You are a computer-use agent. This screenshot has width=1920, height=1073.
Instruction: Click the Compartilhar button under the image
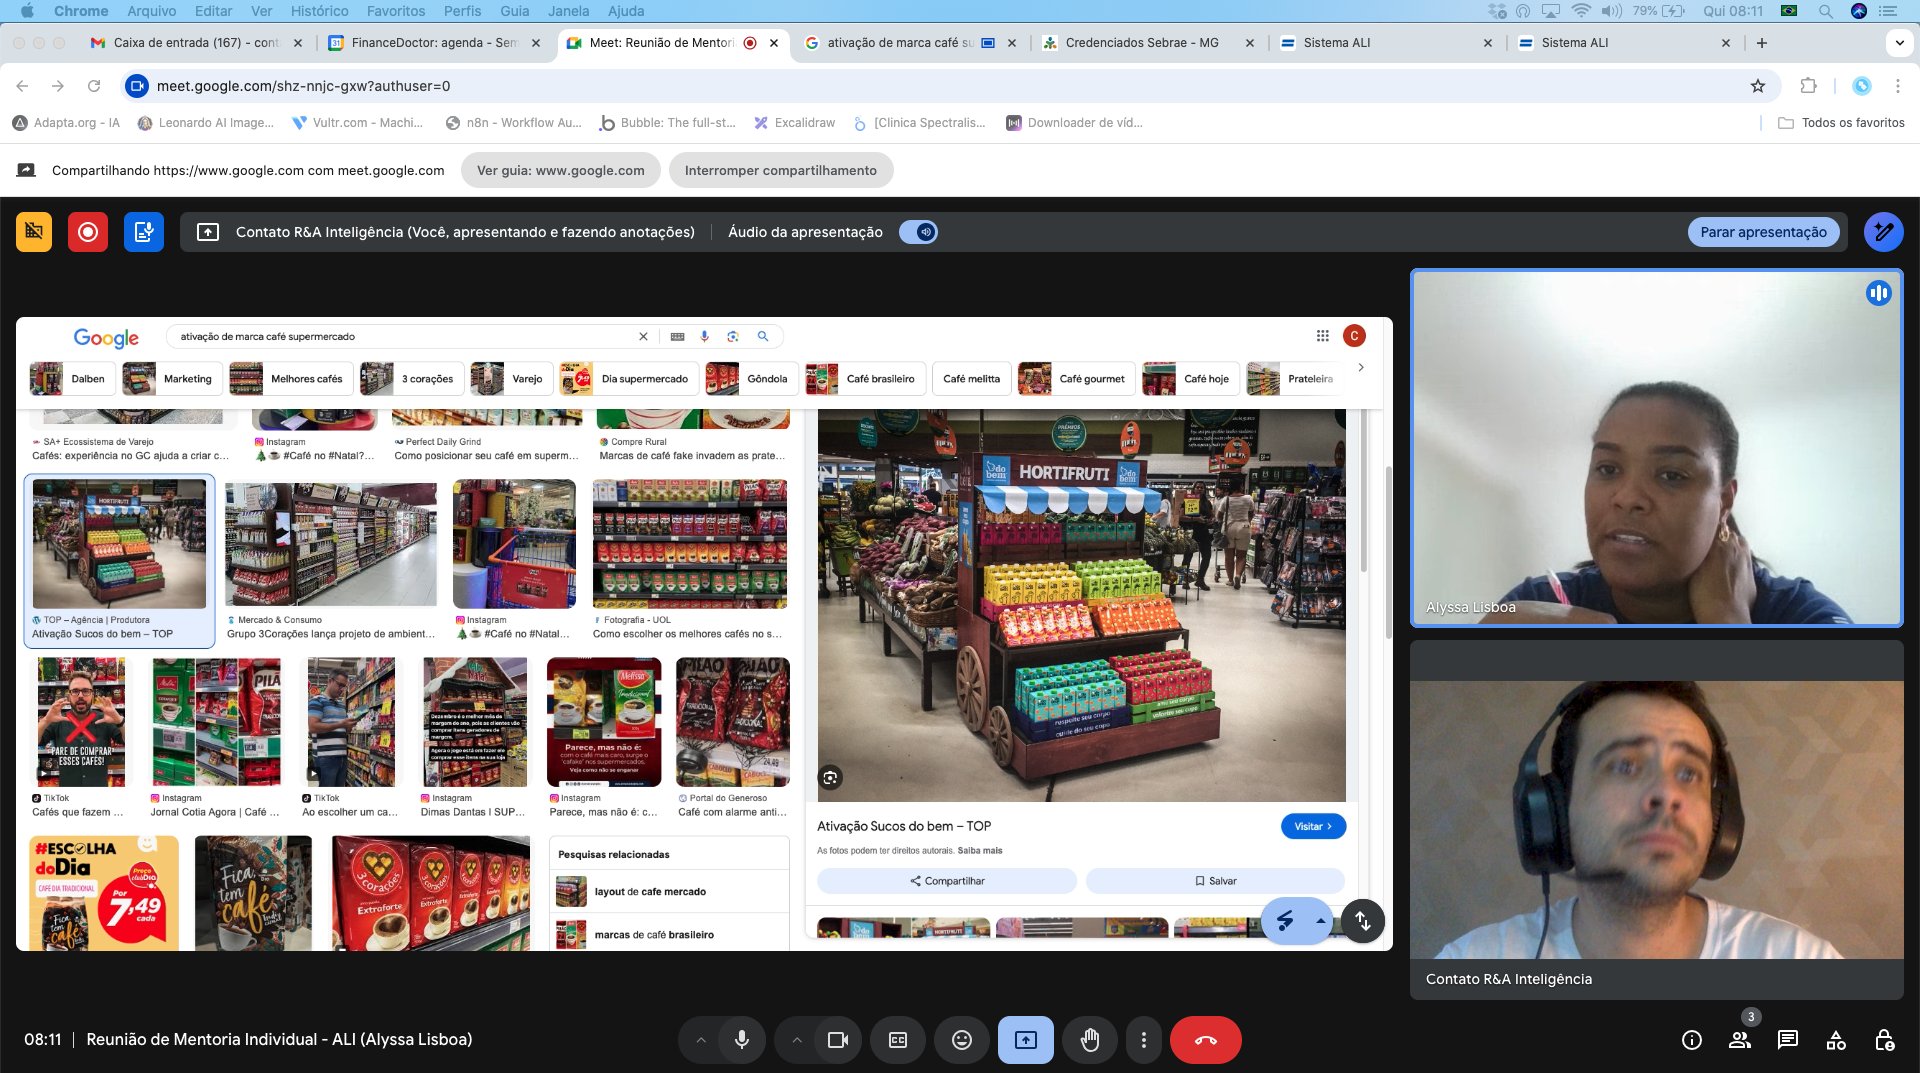pos(947,881)
